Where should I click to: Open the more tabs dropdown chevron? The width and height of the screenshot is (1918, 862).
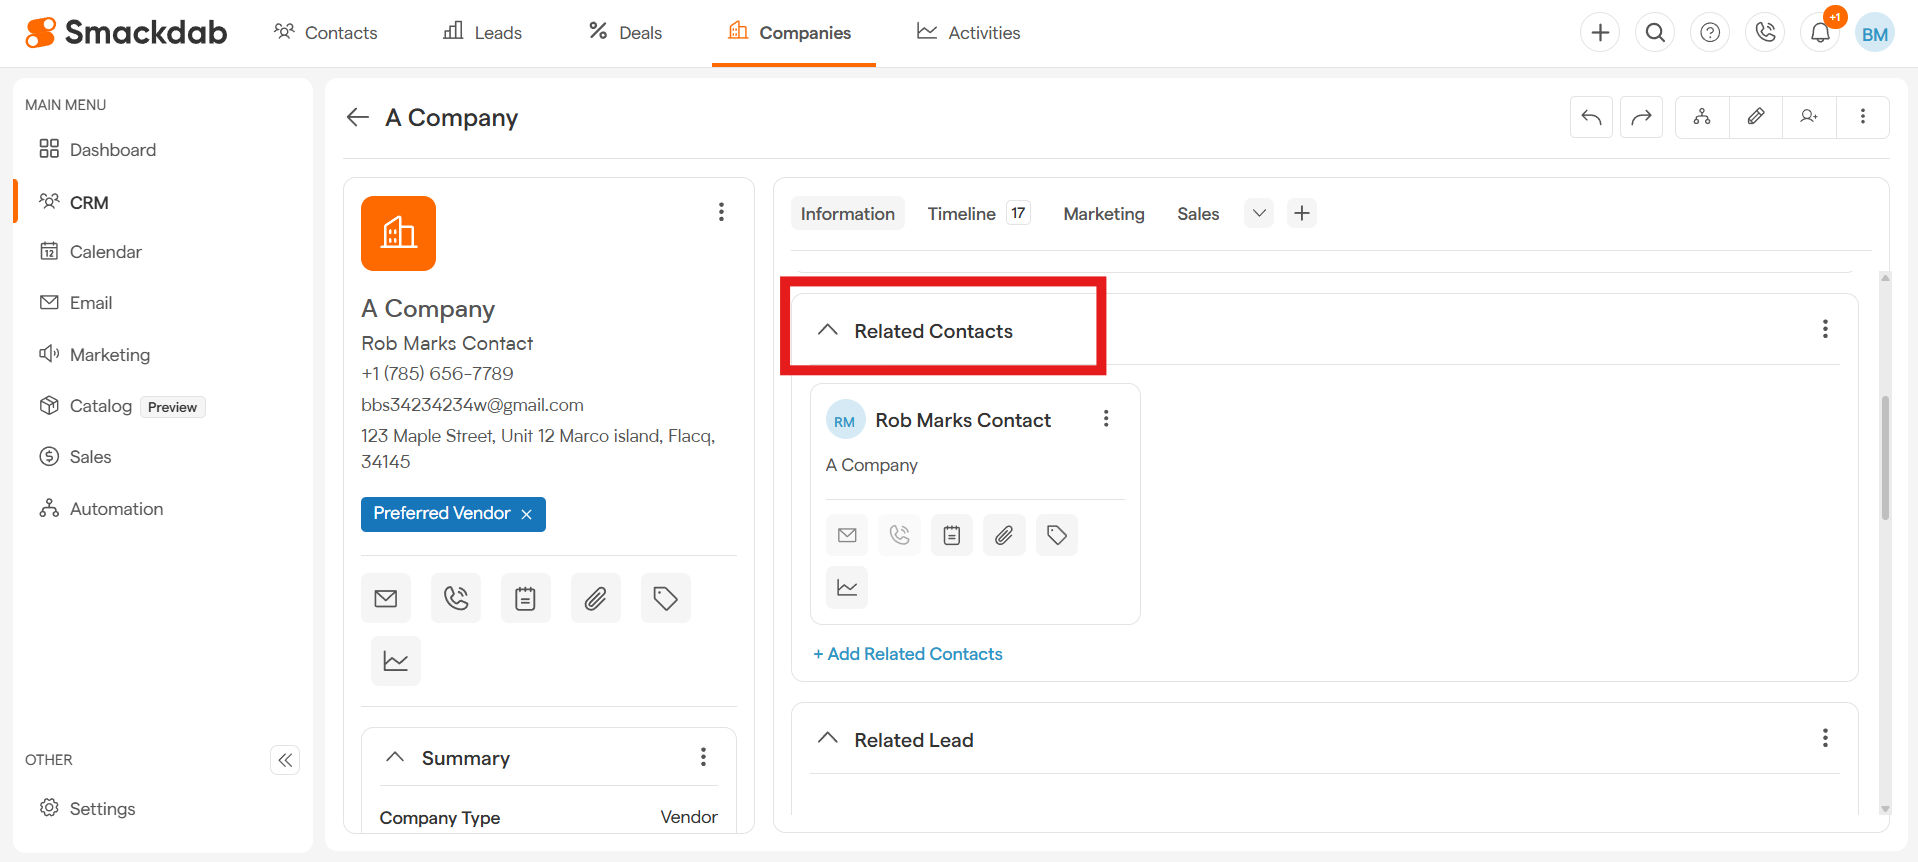(1259, 213)
